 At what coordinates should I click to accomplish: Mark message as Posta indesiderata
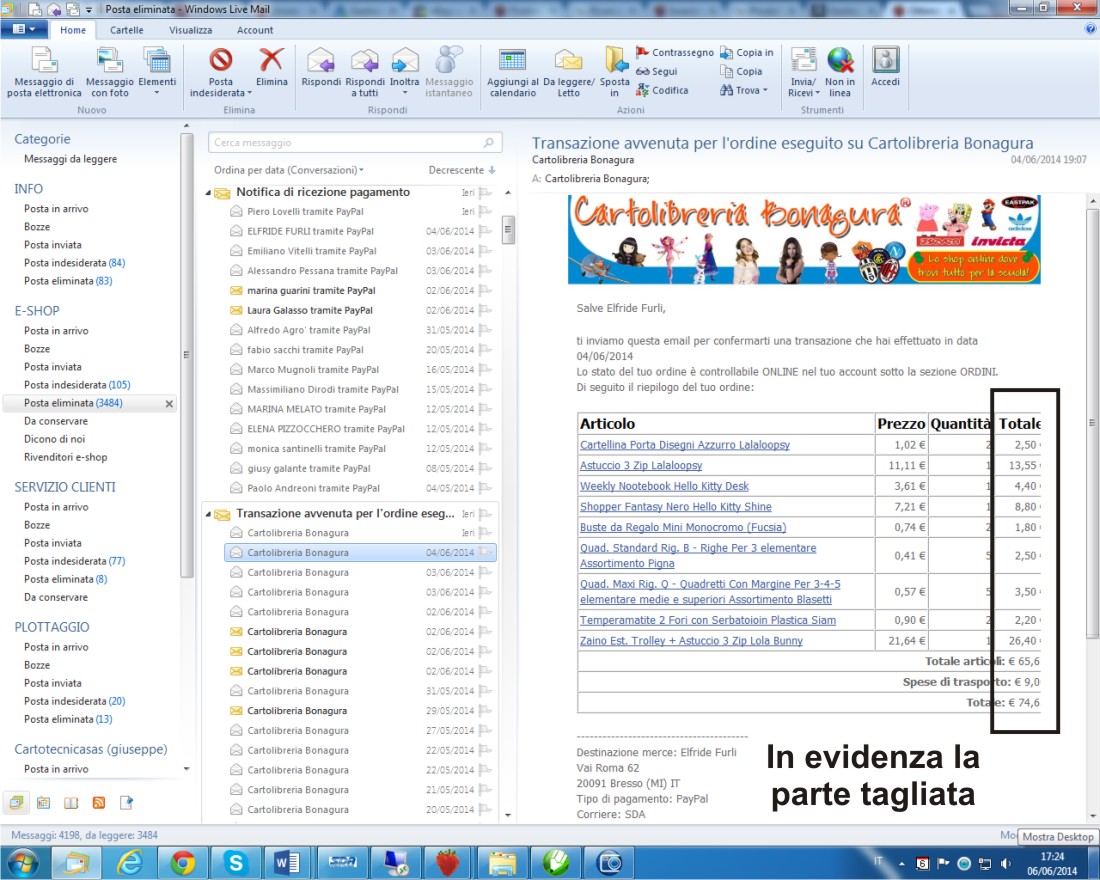220,72
